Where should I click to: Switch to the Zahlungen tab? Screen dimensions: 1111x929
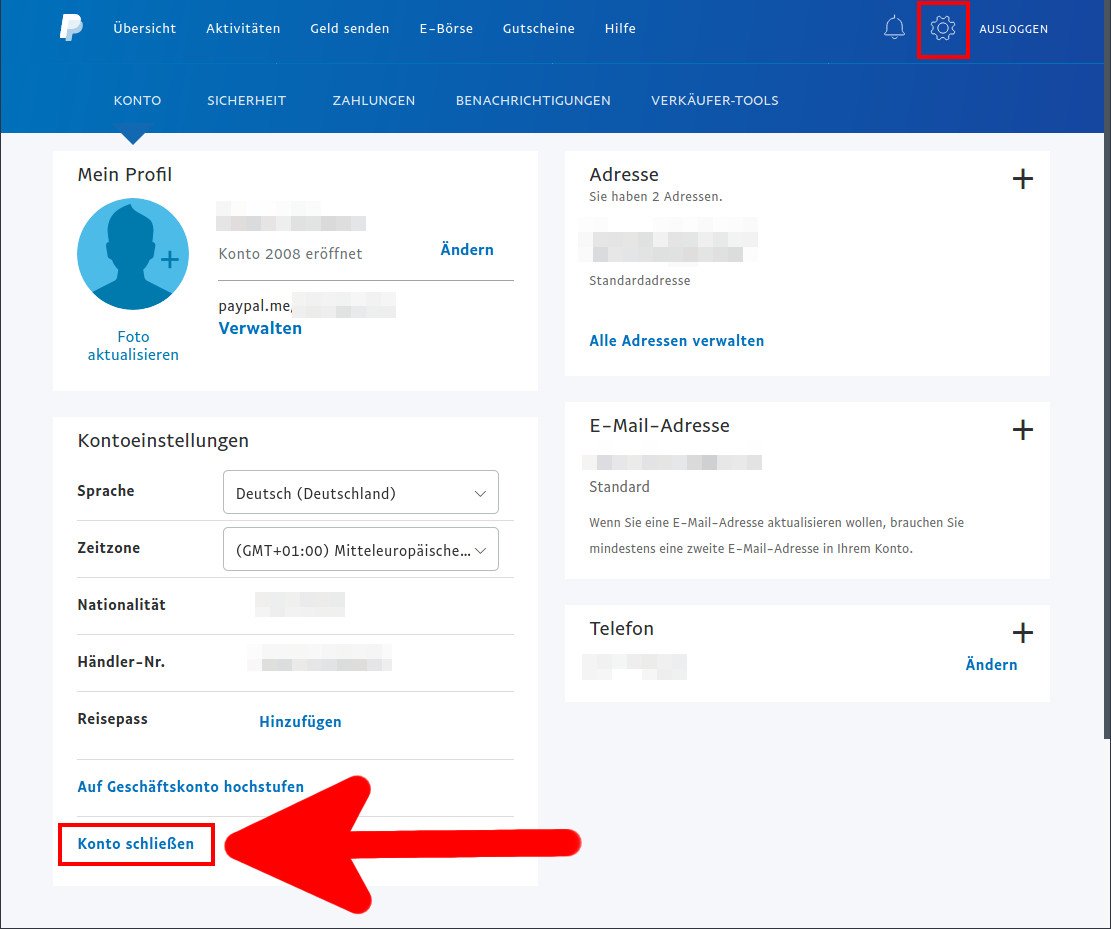click(x=373, y=100)
